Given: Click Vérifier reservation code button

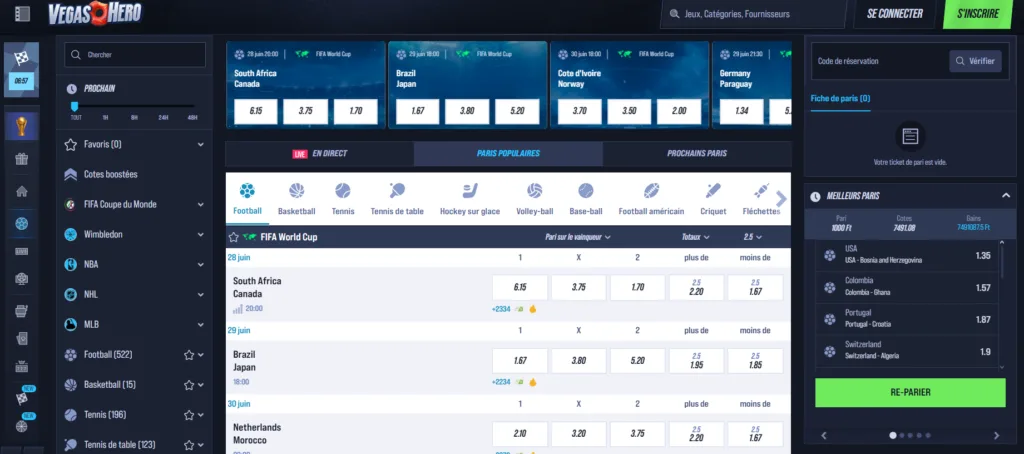Looking at the screenshot, I should [975, 61].
